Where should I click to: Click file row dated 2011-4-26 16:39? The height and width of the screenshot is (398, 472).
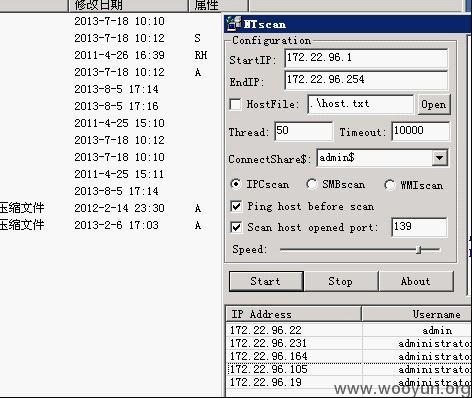[x=119, y=55]
